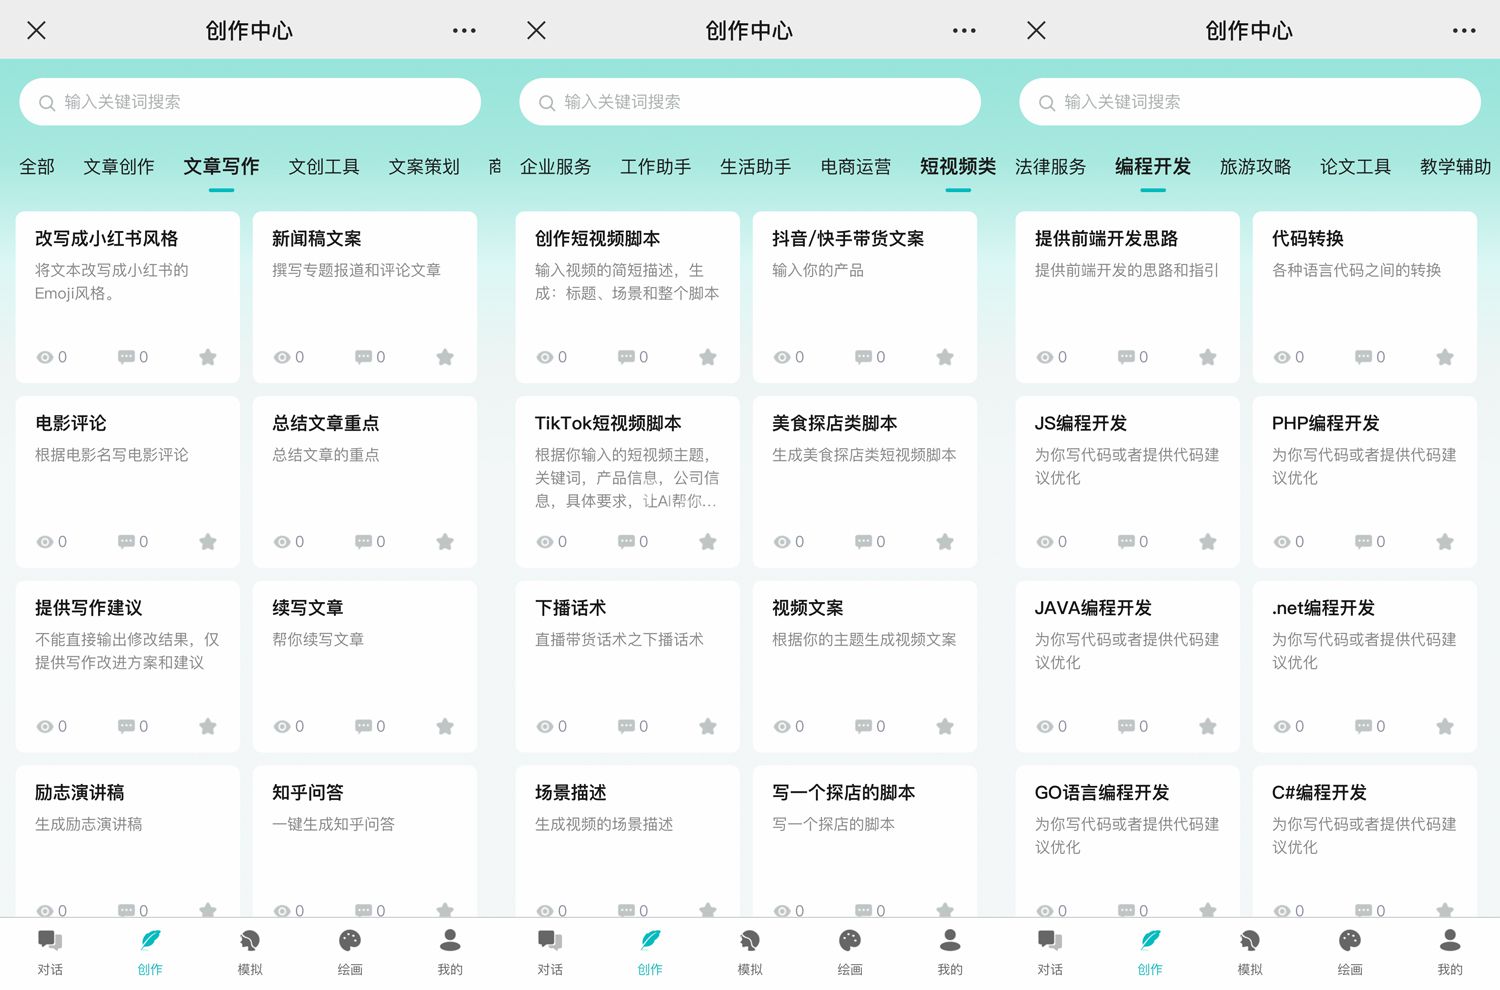Open the 知乎问答 template card
Viewport: 1500px width, 990px height.
[365, 841]
